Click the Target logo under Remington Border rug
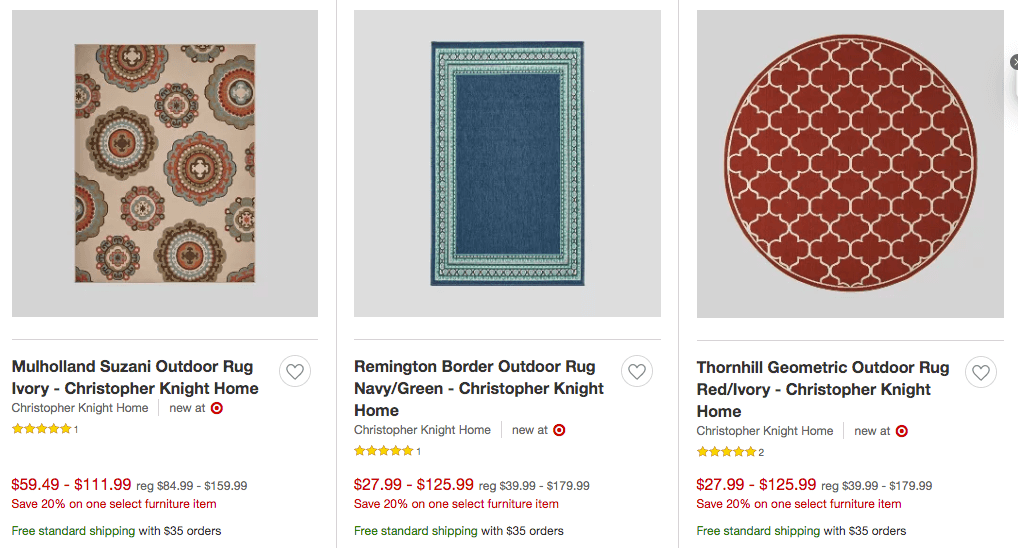The image size is (1018, 548). coord(559,430)
